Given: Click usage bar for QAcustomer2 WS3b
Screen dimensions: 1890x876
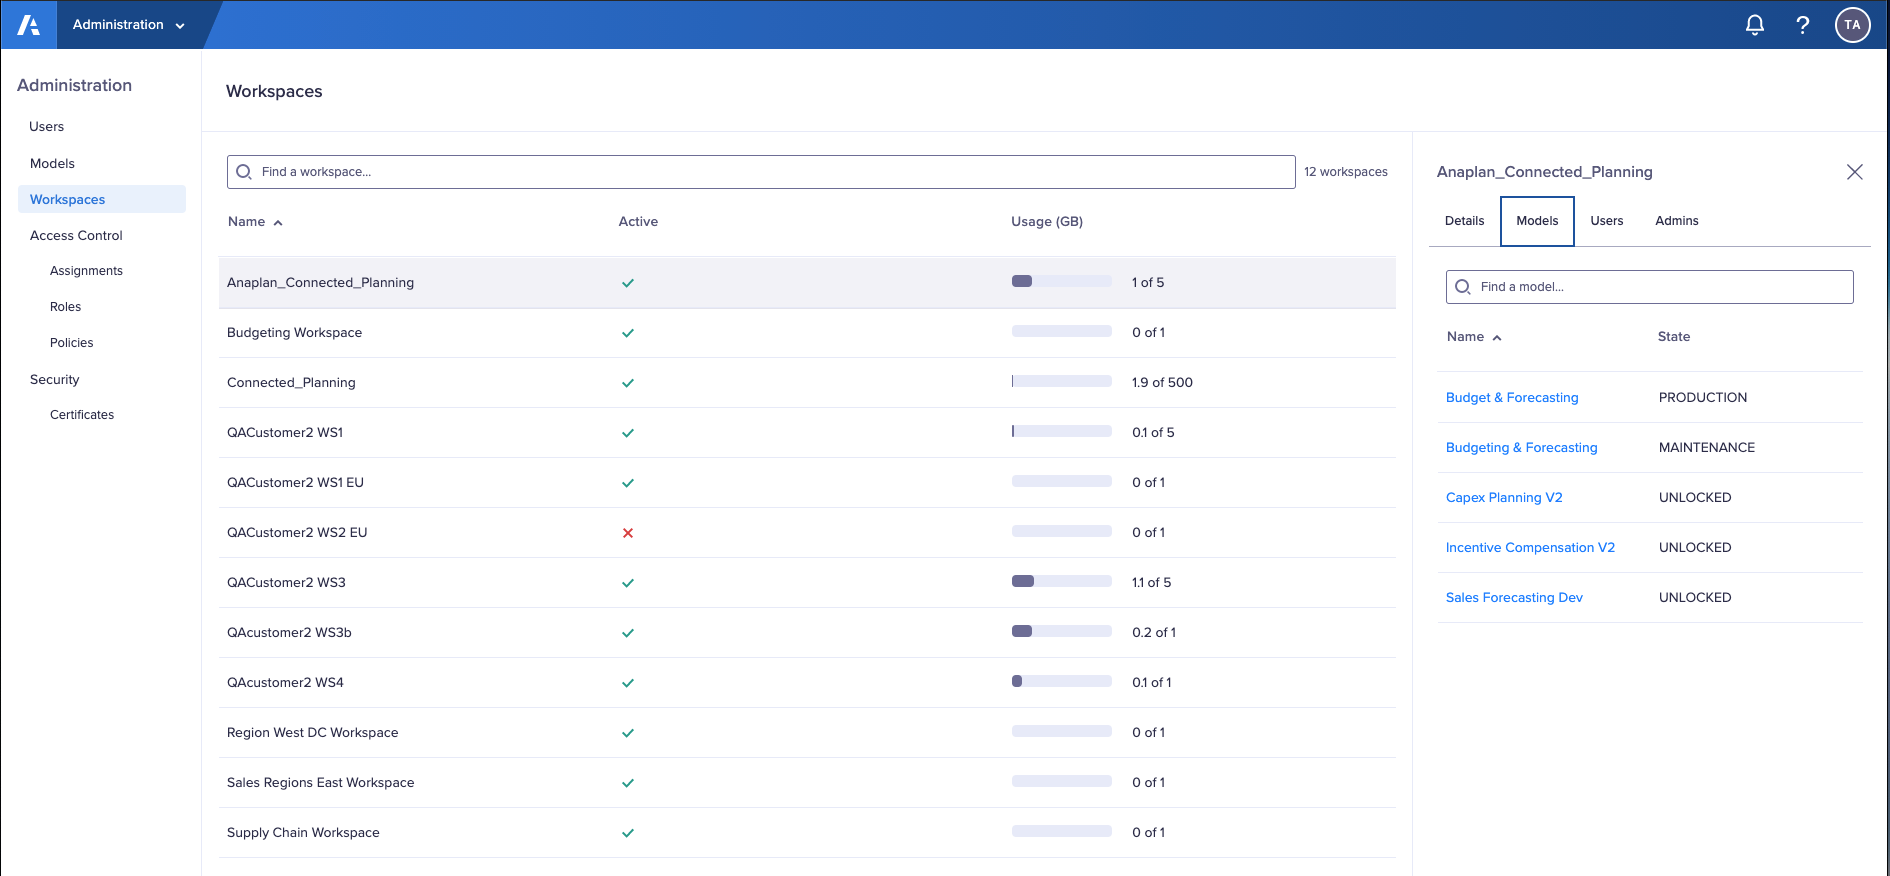Looking at the screenshot, I should pyautogui.click(x=1062, y=632).
